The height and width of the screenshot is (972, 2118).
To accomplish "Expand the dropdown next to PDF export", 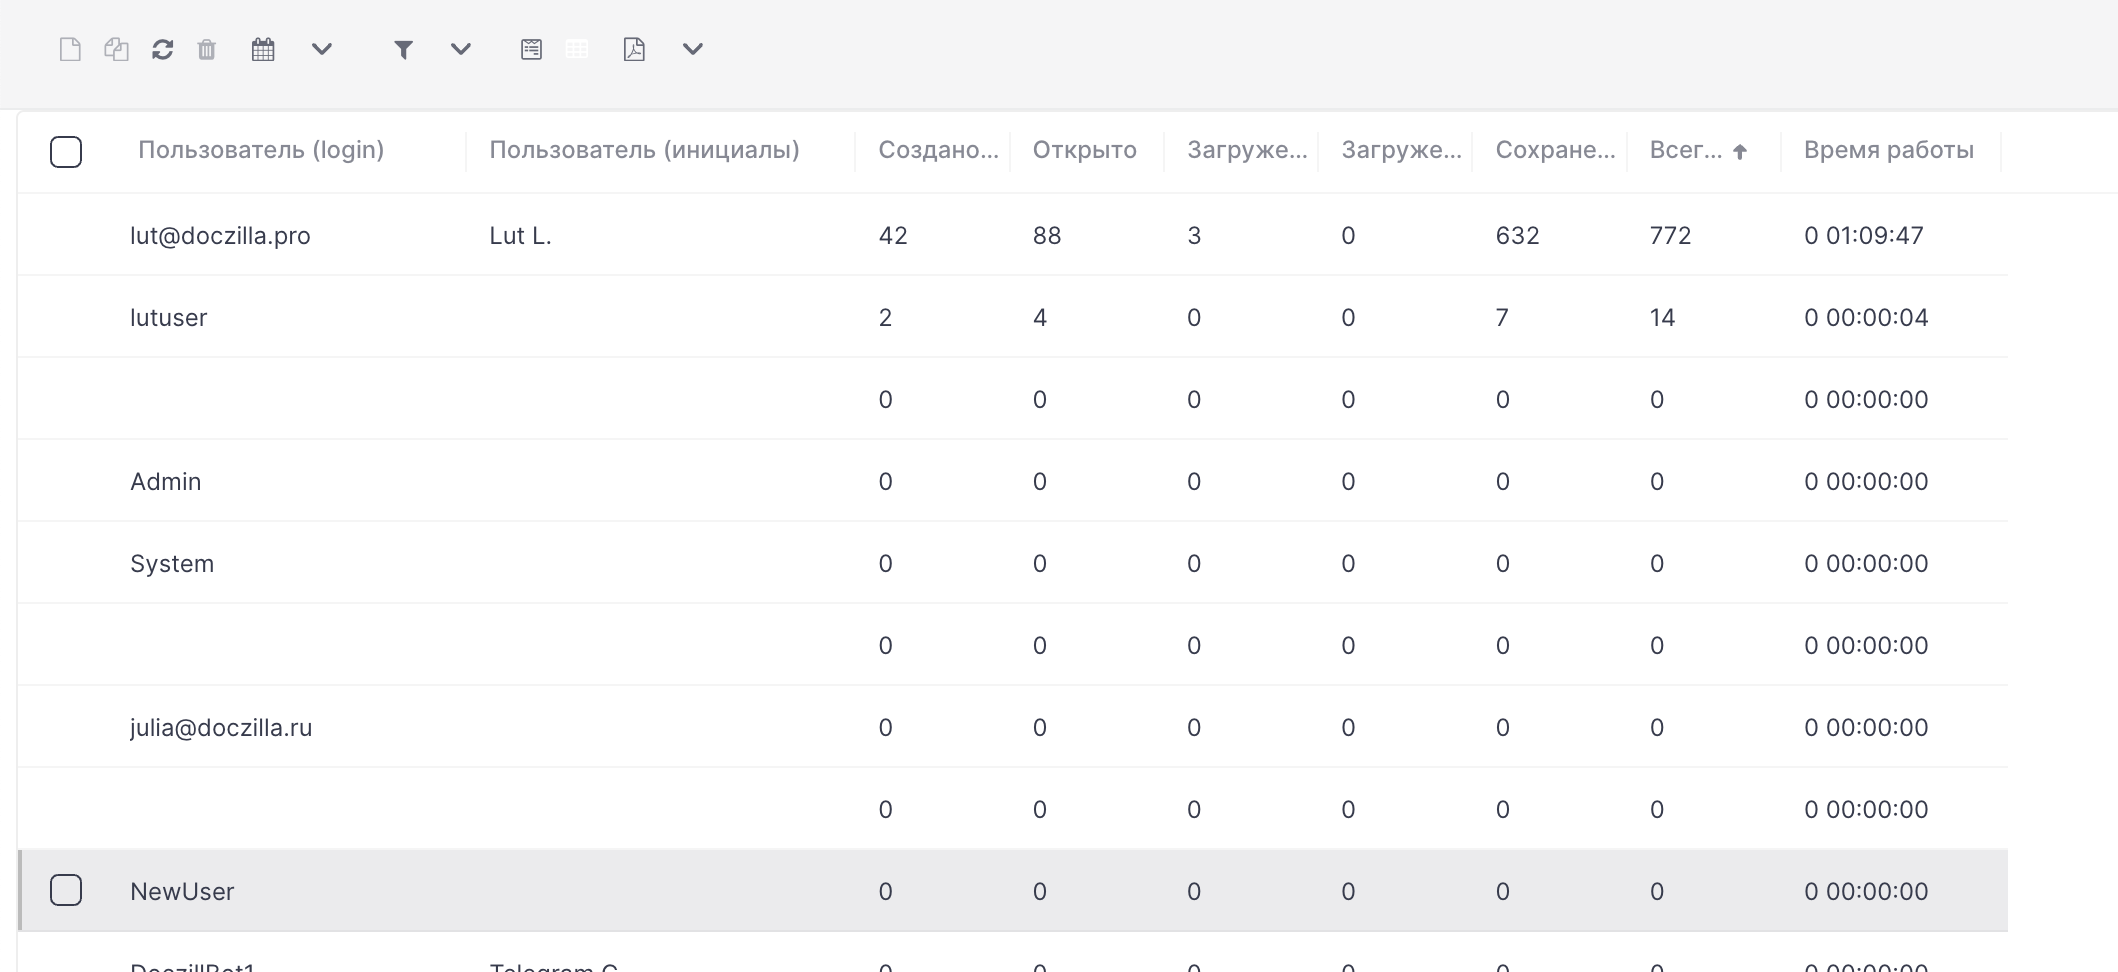I will pyautogui.click(x=693, y=49).
